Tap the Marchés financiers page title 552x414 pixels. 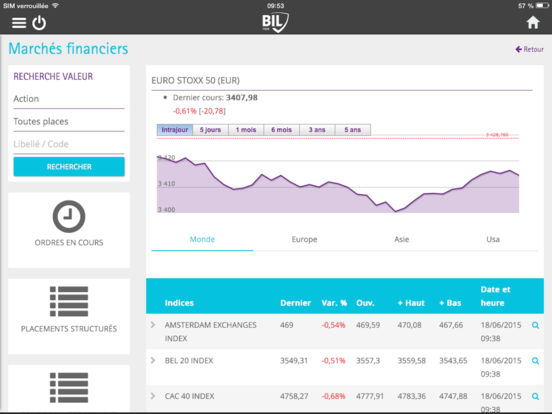pyautogui.click(x=68, y=49)
